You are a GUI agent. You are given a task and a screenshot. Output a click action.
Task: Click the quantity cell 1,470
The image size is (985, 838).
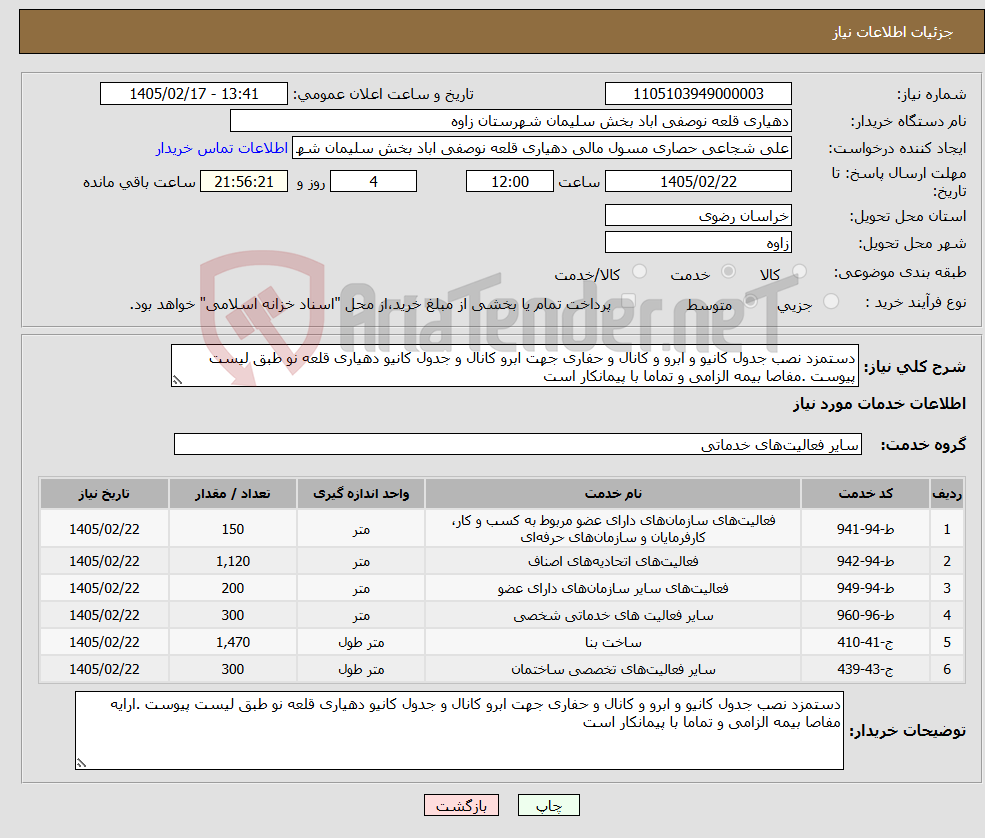click(232, 642)
